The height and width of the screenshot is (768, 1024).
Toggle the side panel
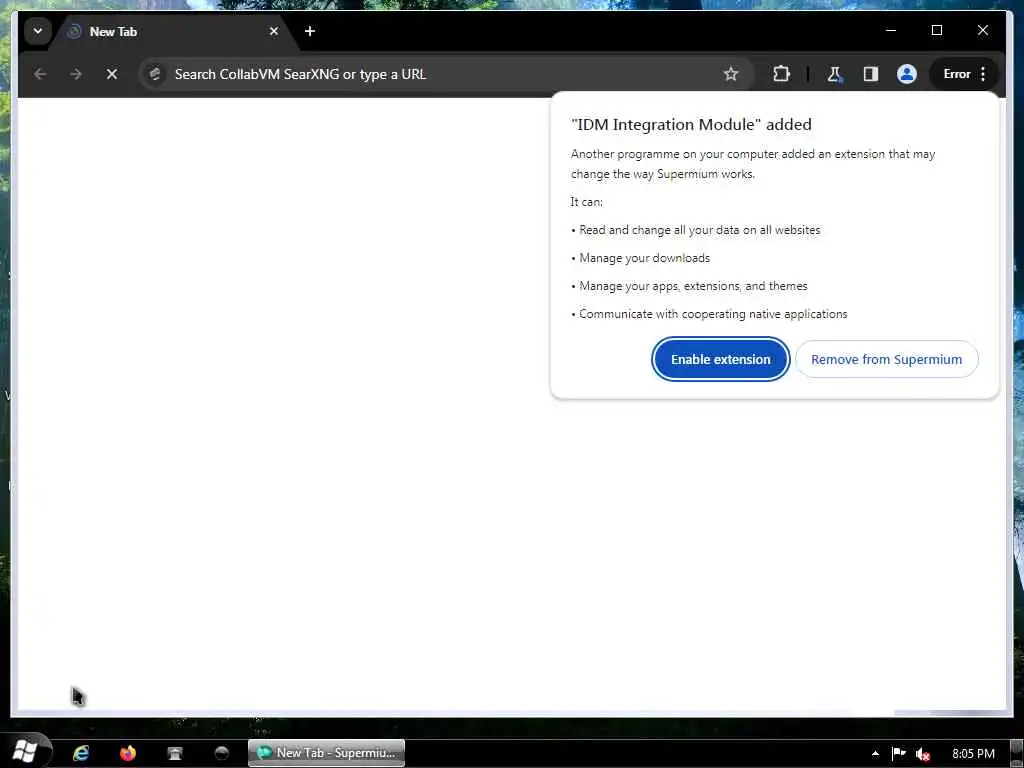[x=871, y=74]
